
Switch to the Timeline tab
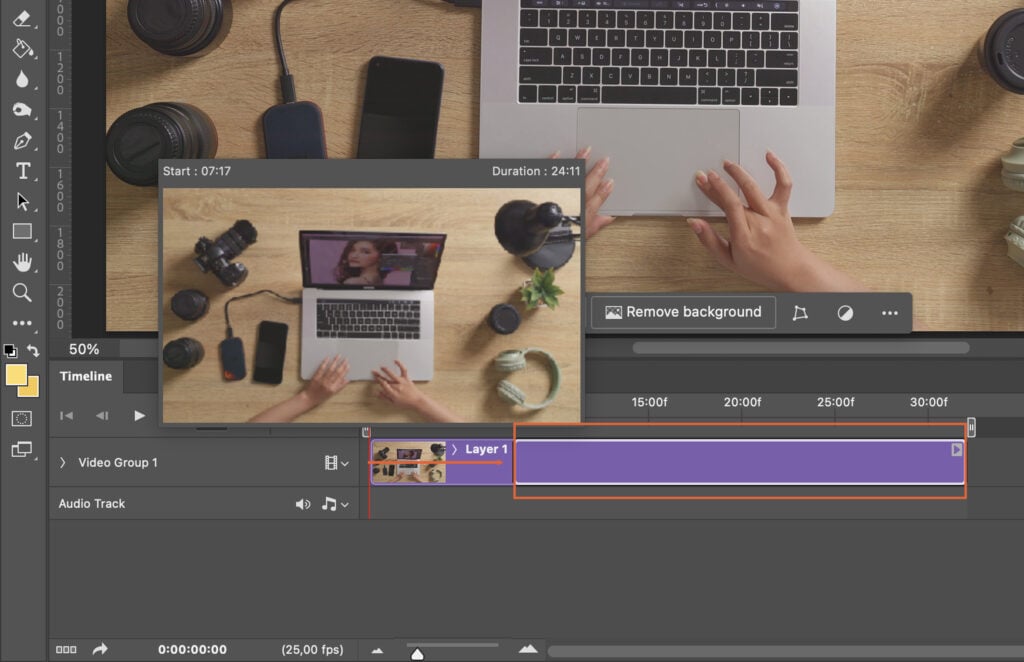click(84, 376)
